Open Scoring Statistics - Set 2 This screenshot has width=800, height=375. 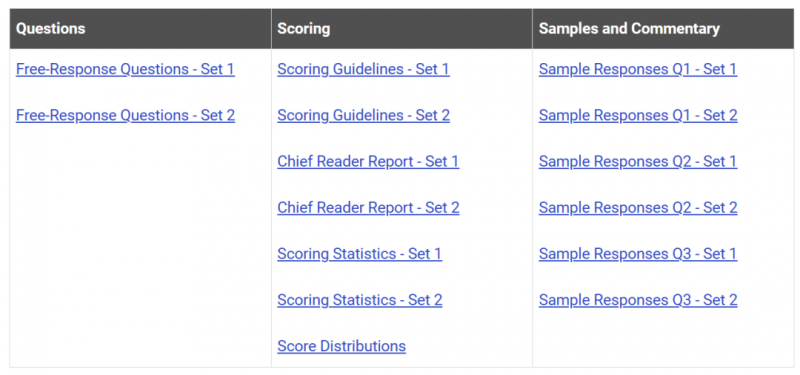point(359,299)
